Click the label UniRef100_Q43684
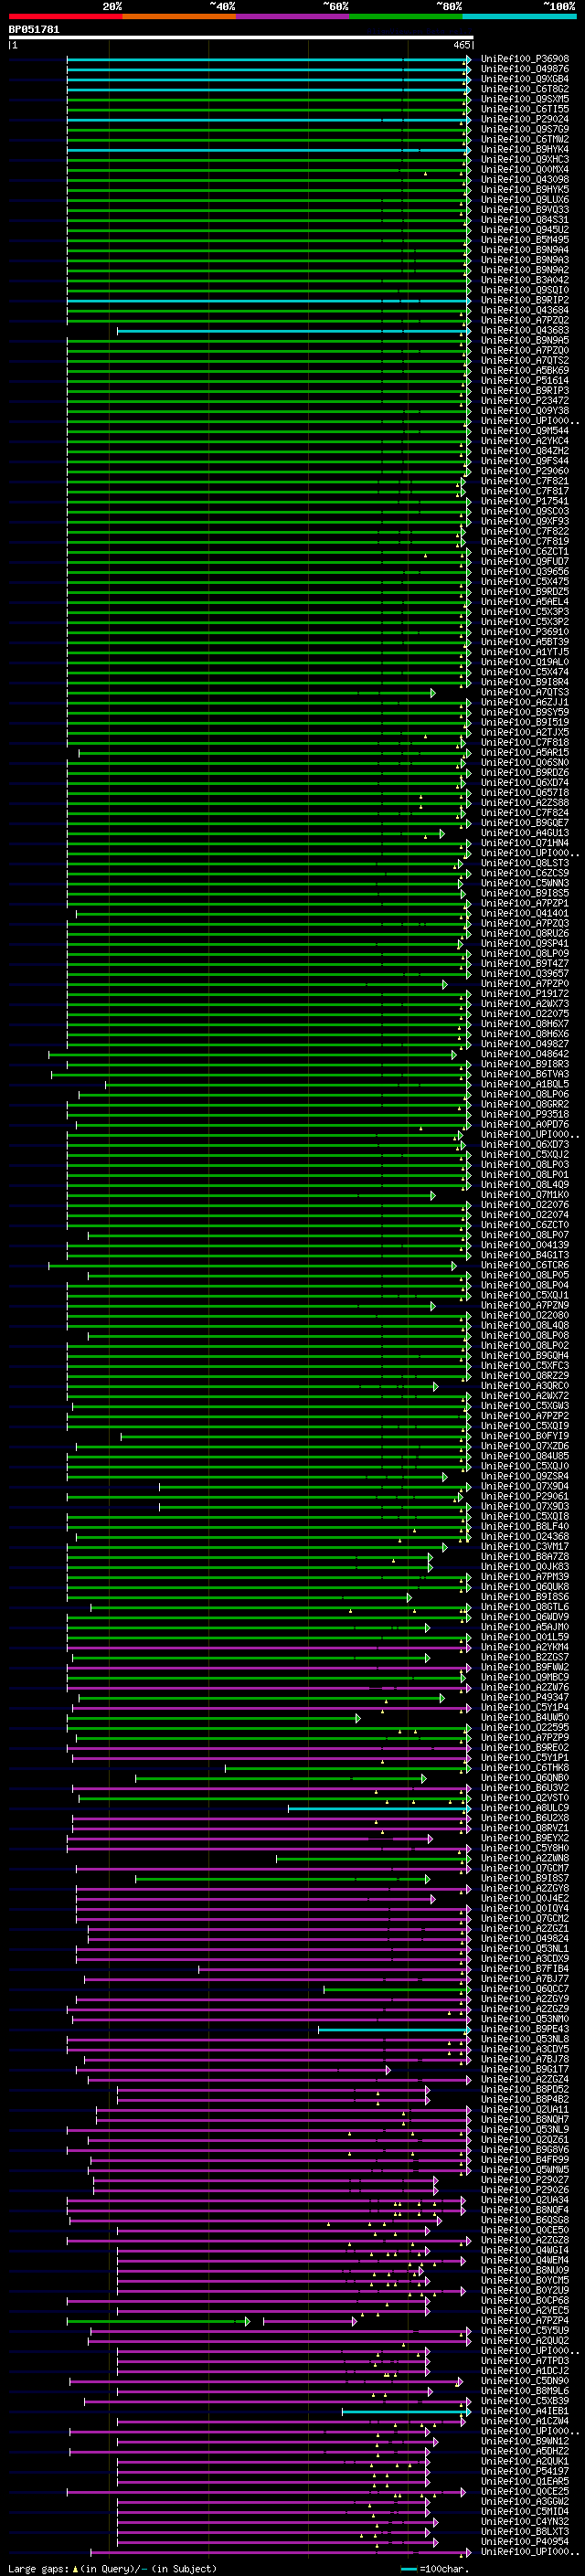 (x=525, y=310)
